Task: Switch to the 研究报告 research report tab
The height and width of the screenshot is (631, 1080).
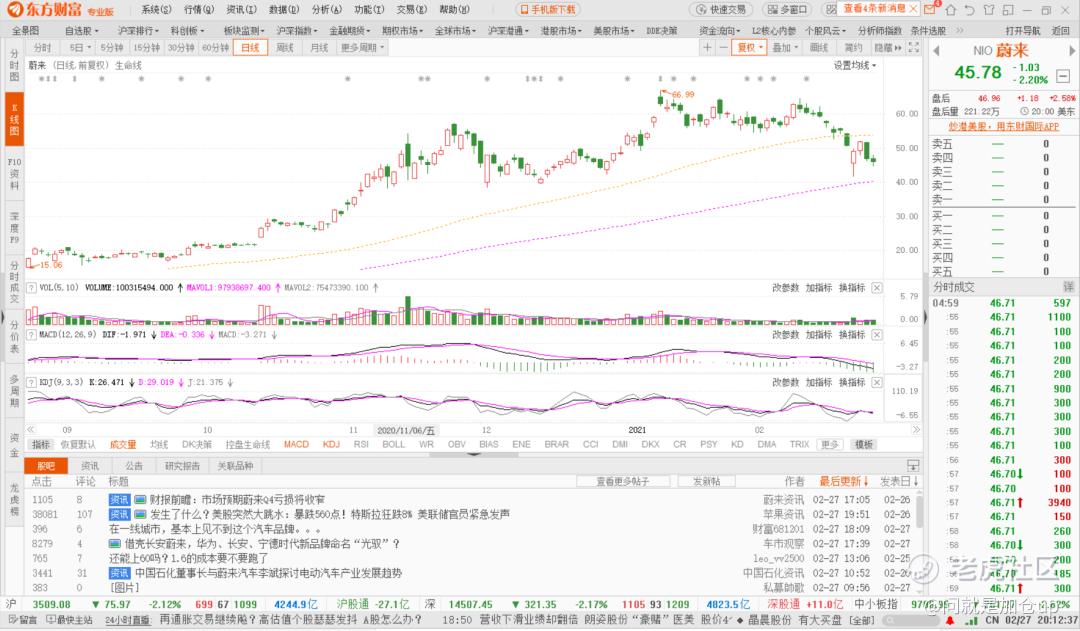Action: 182,466
